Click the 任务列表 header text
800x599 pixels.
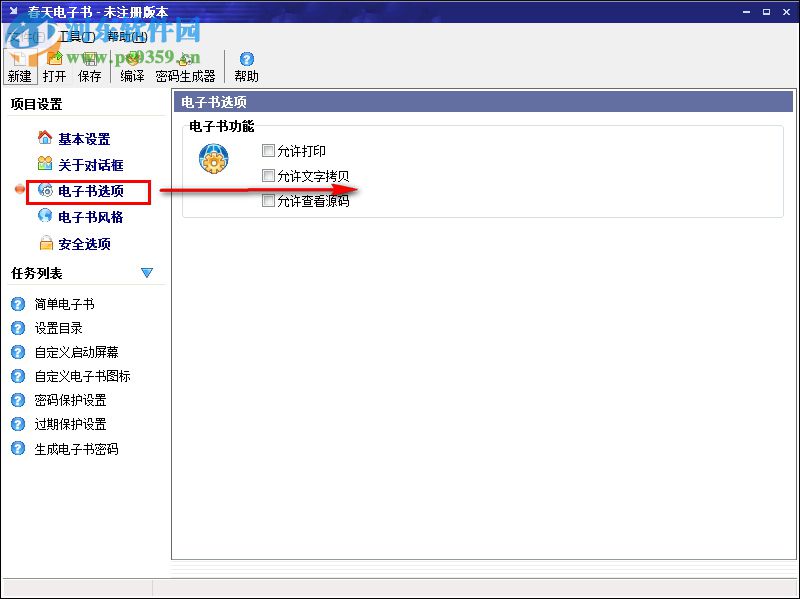36,273
